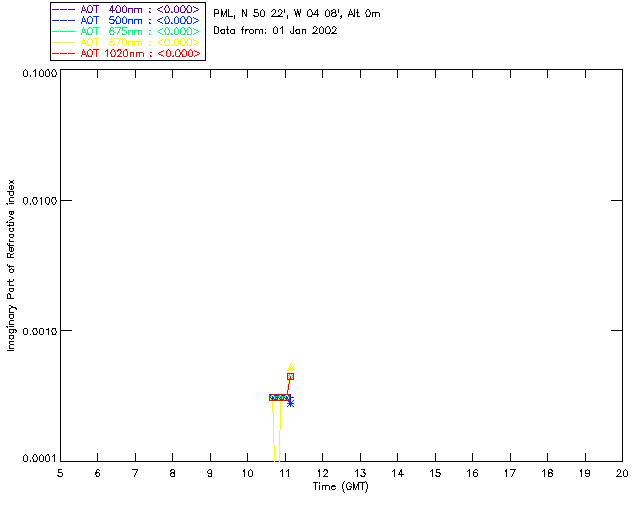Click the y-axis label 0.1000
The image size is (640, 512).
click(x=40, y=73)
